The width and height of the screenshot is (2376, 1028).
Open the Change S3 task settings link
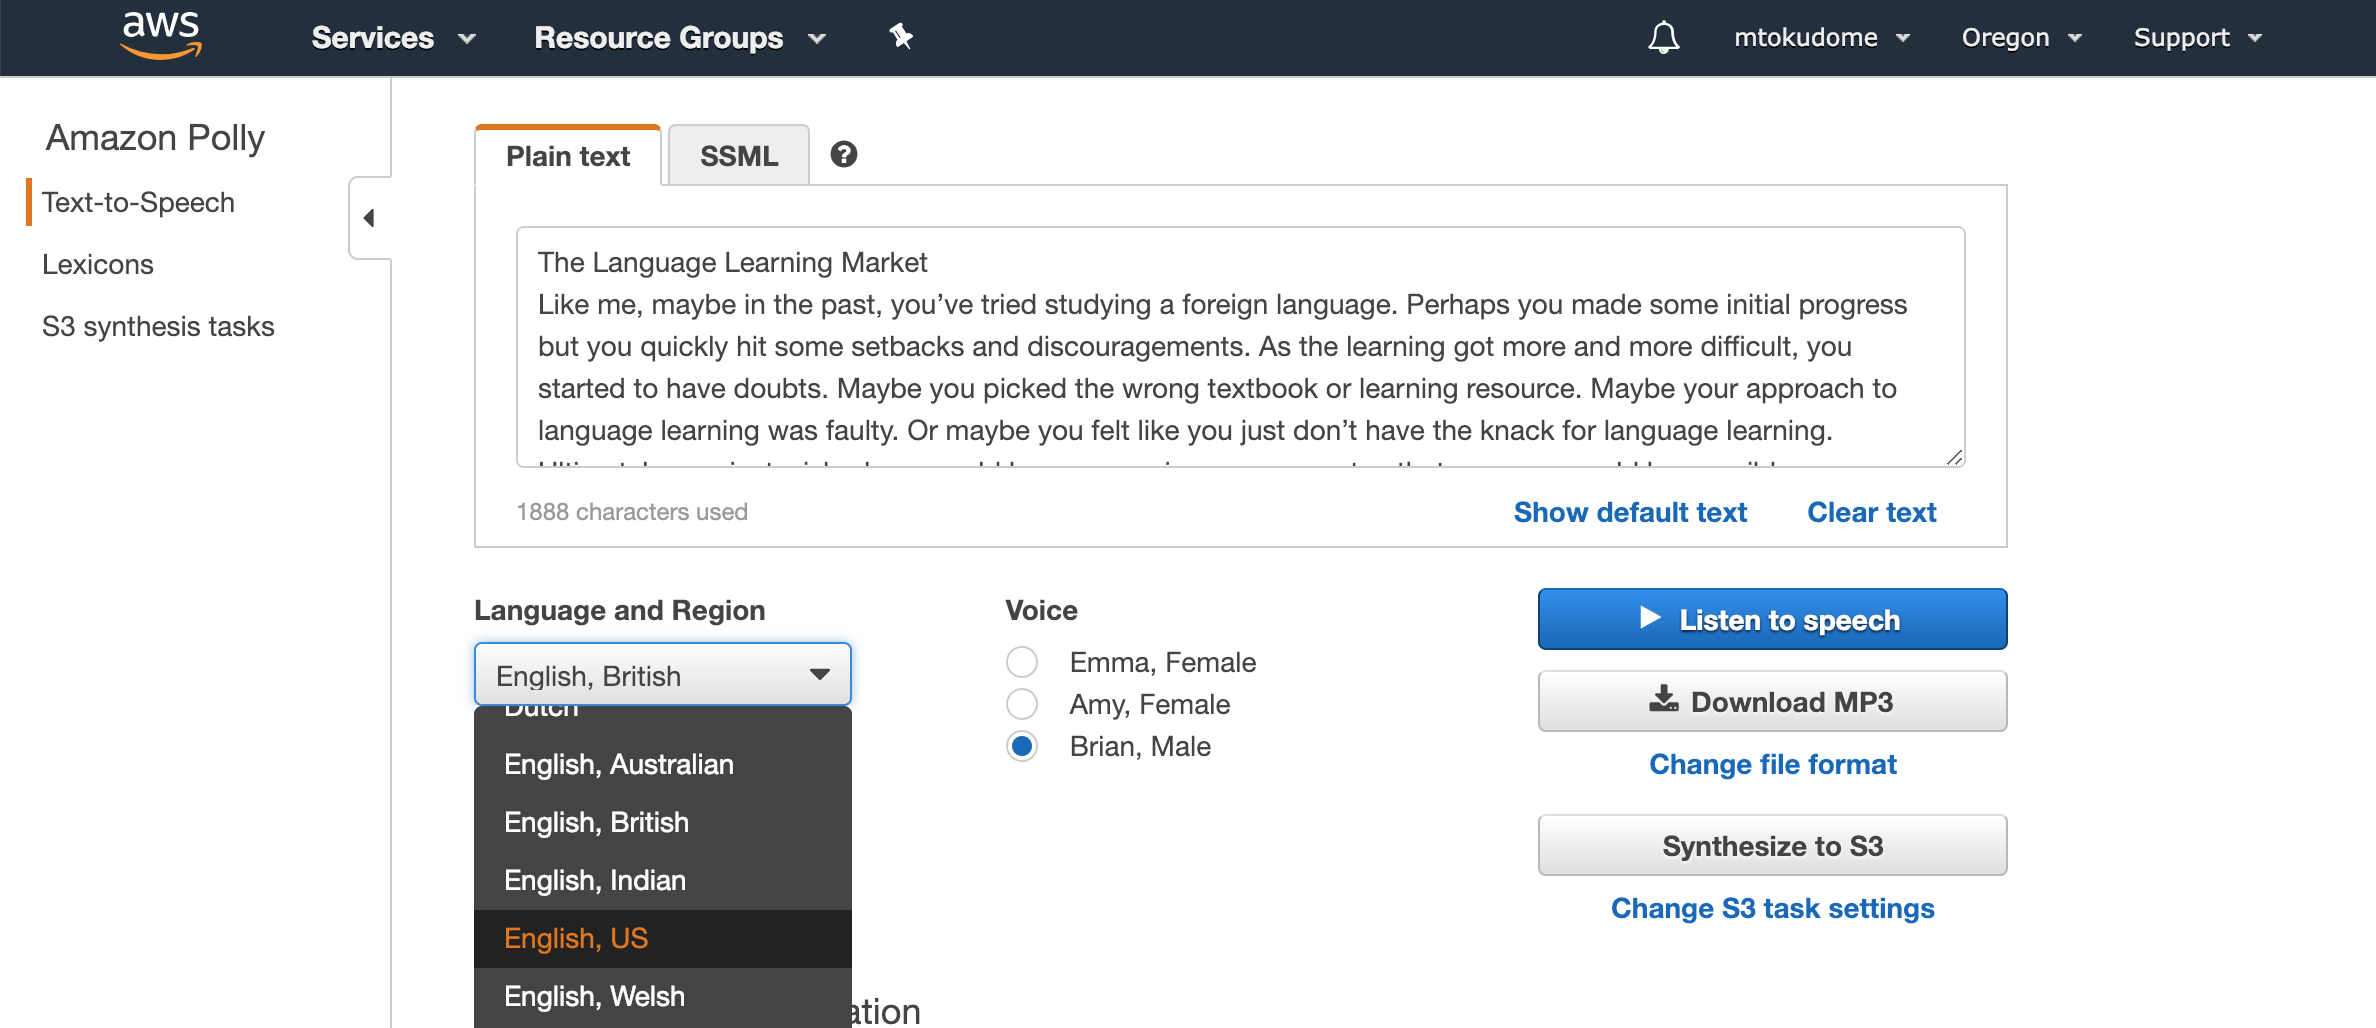1772,908
